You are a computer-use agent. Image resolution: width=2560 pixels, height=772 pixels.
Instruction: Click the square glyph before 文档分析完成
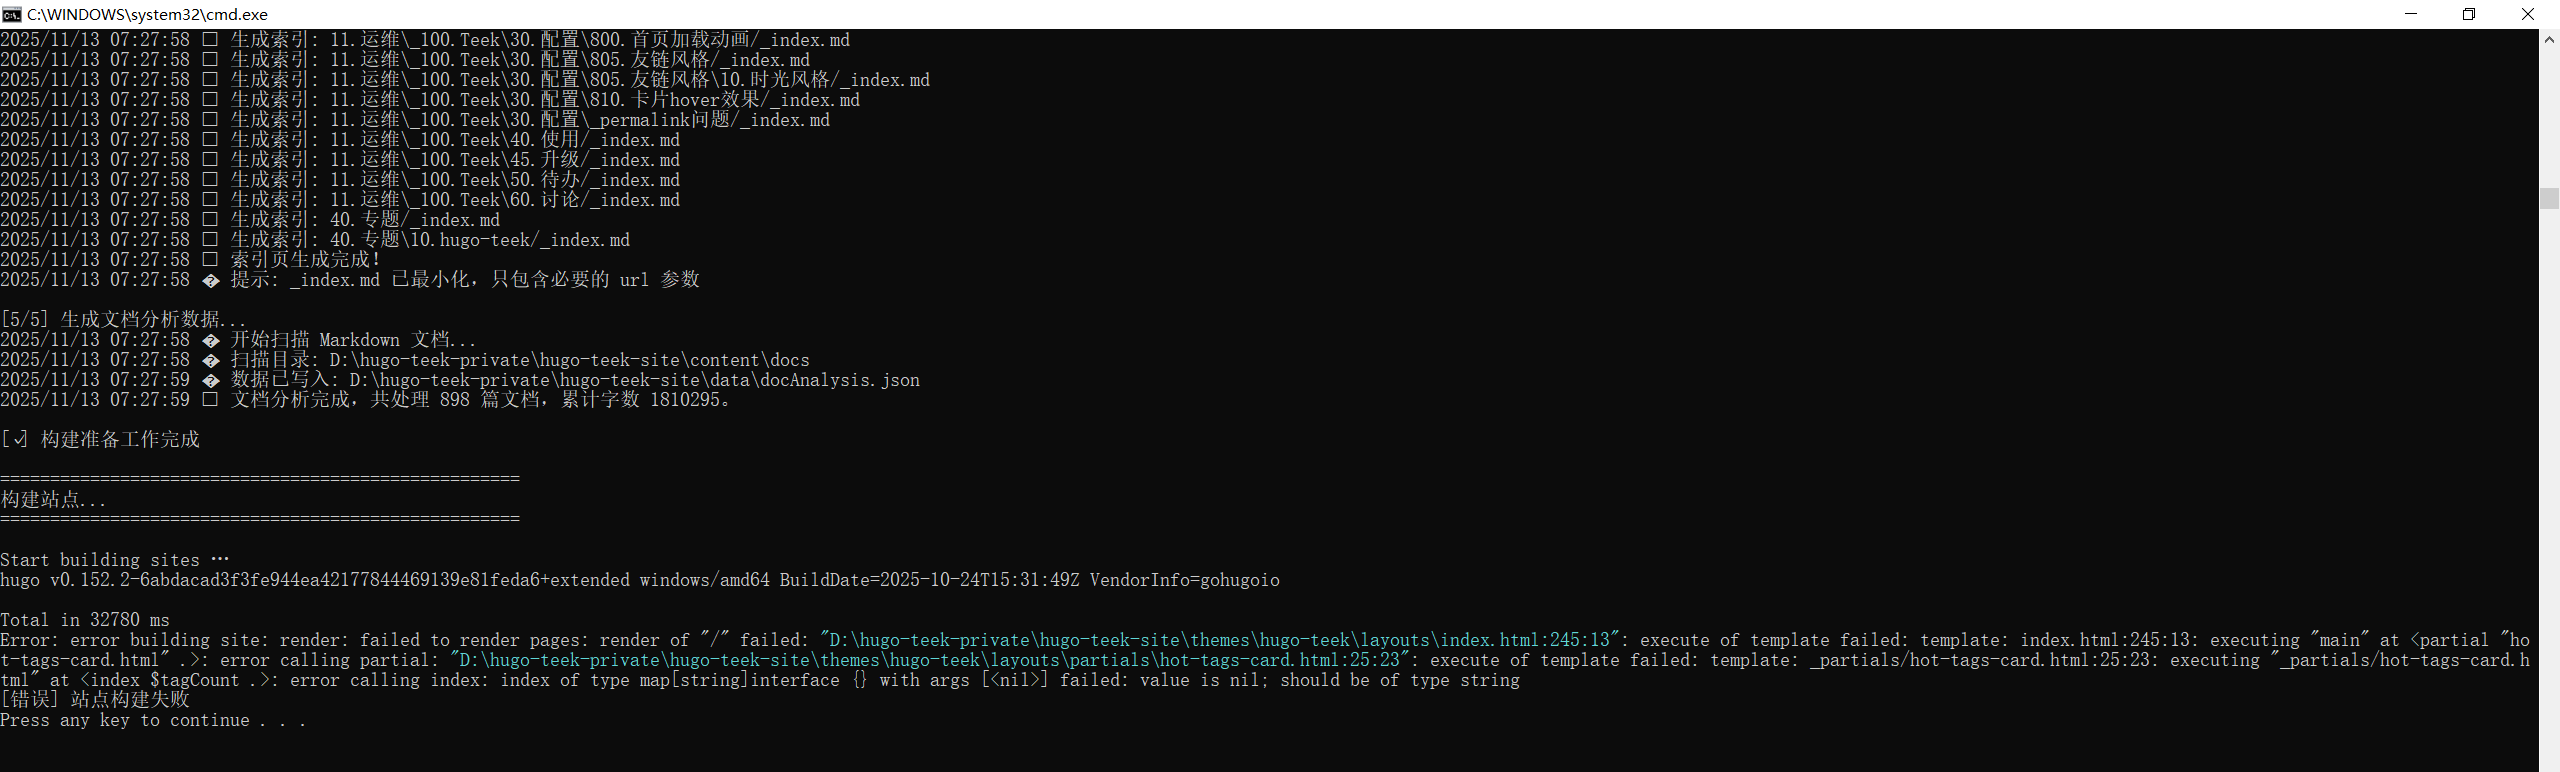pyautogui.click(x=210, y=400)
